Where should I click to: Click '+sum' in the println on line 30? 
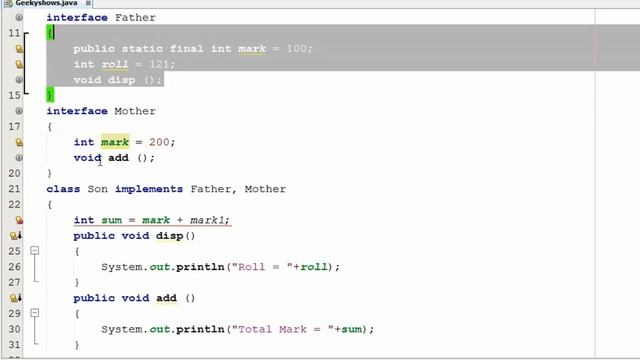click(348, 329)
